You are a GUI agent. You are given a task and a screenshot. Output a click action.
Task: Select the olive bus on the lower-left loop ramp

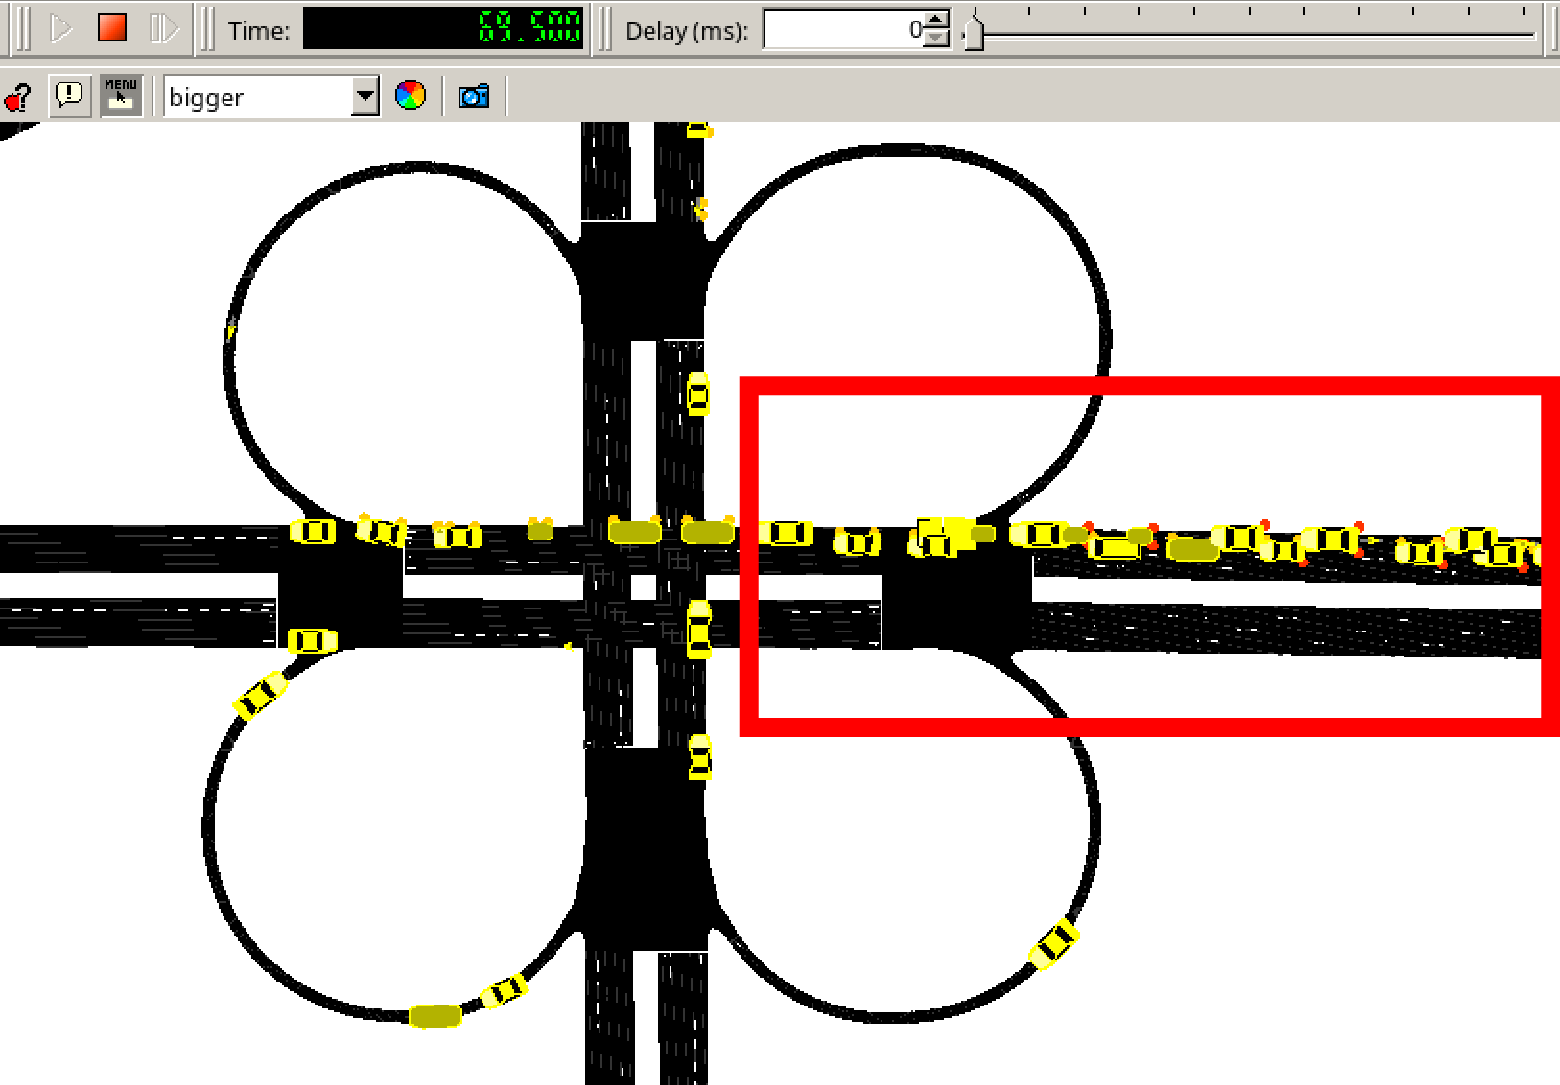(x=435, y=1016)
